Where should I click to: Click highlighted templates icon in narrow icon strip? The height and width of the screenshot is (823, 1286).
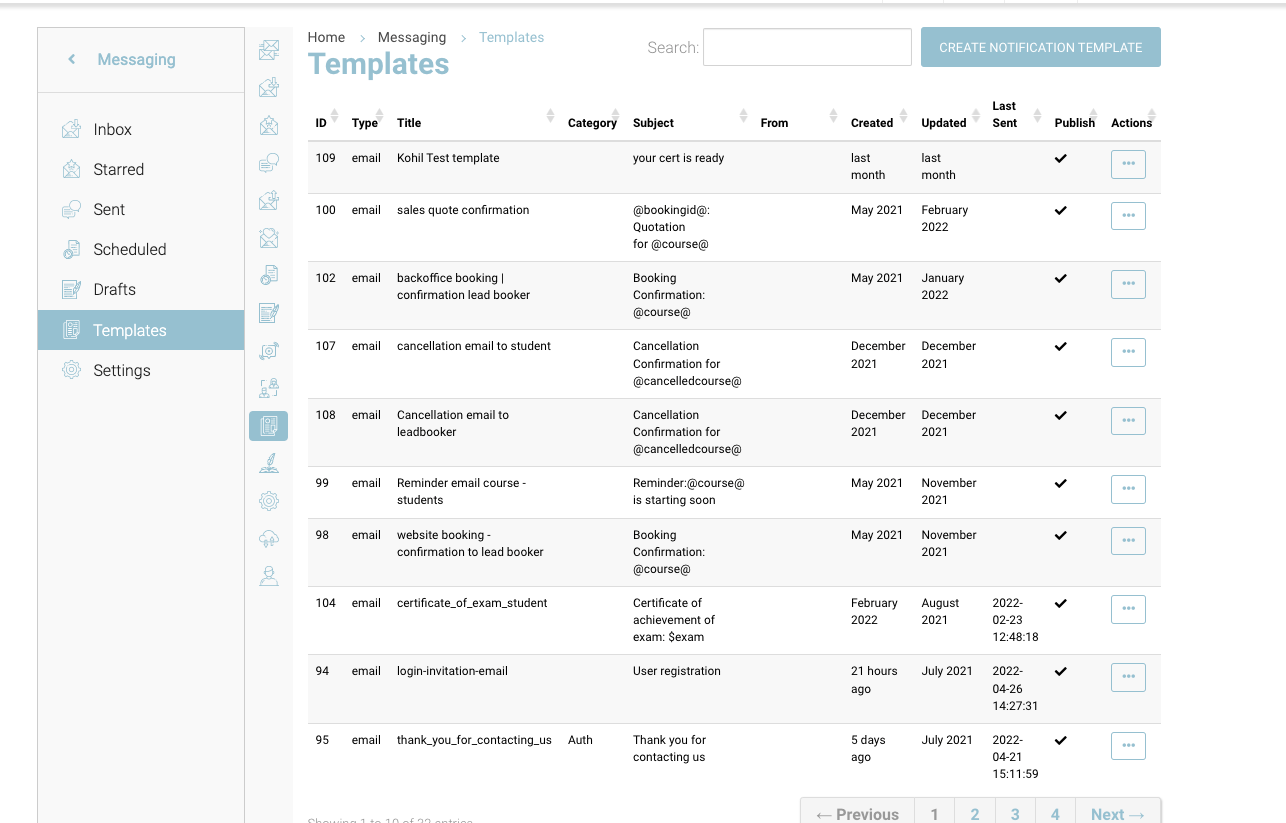(268, 426)
